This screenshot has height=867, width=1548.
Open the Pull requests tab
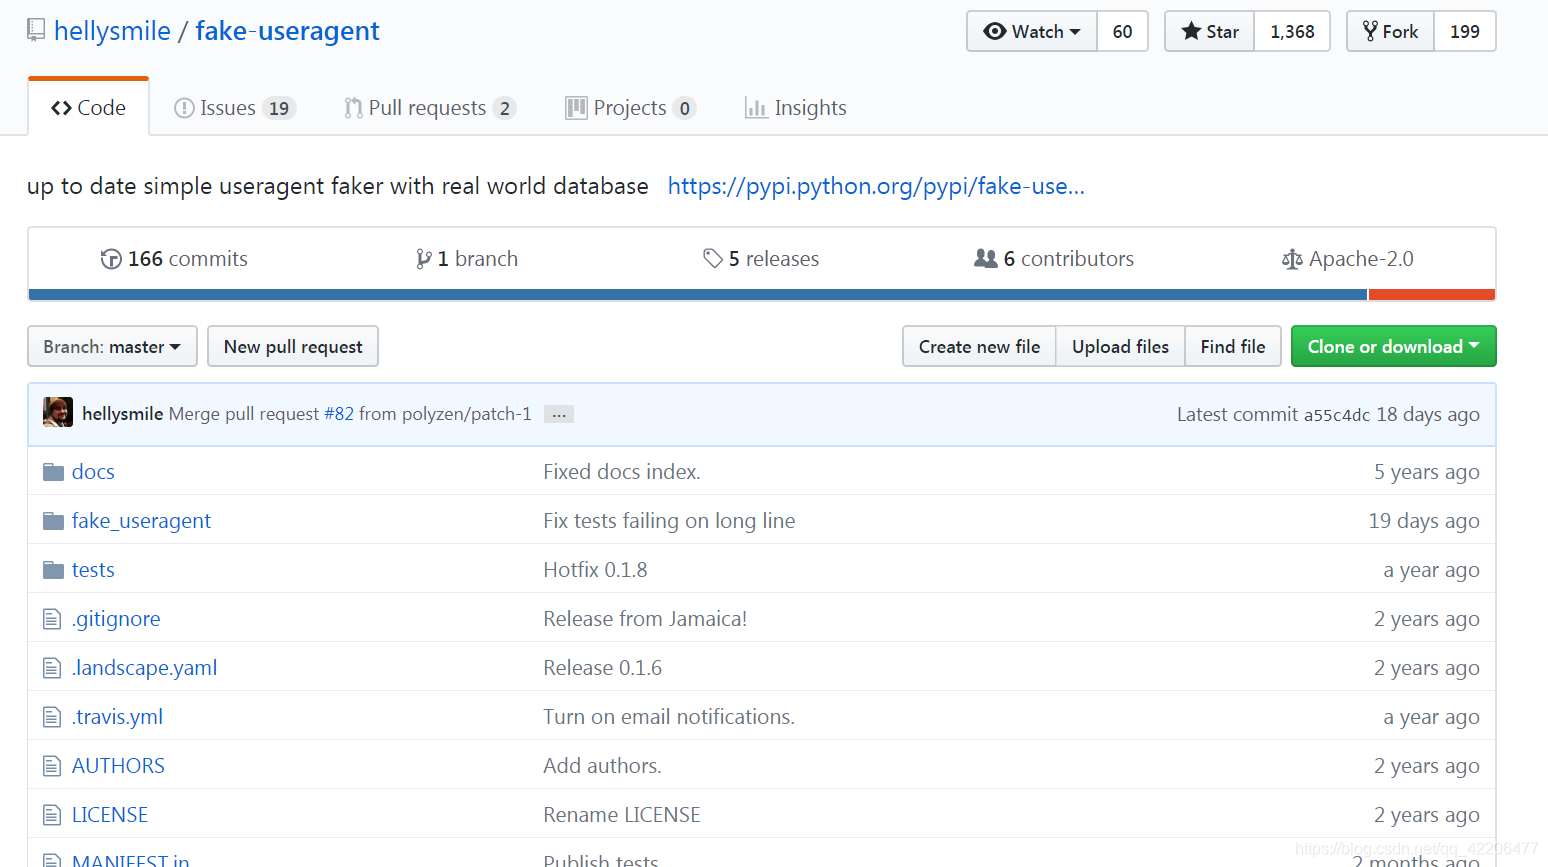(x=430, y=108)
